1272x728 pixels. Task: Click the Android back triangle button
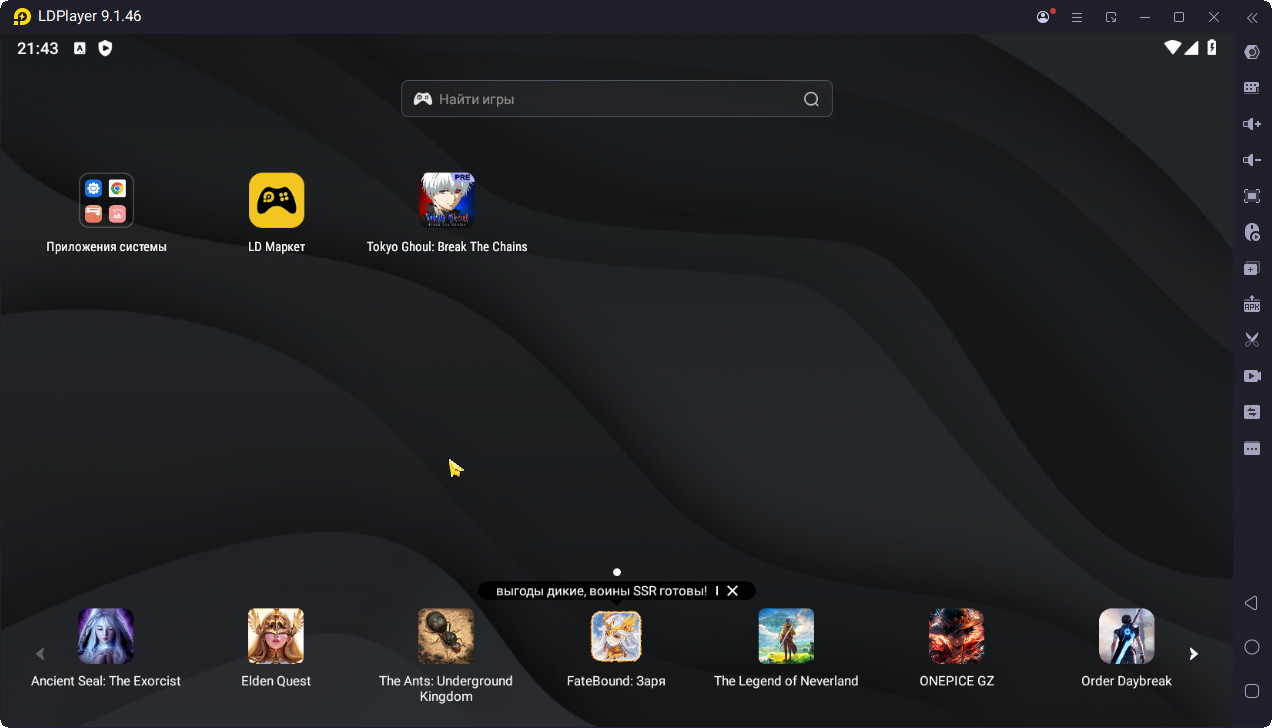pos(1251,603)
